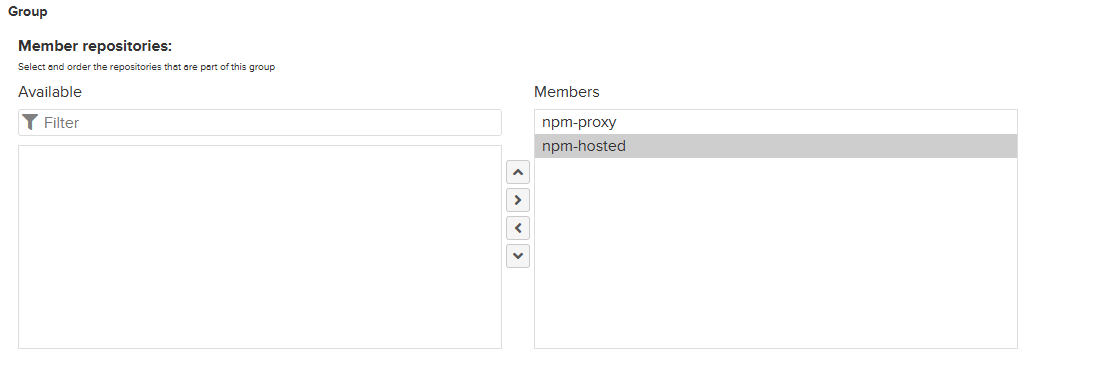Click the npm-hosted row's gray highlighted area
Viewport: 1100px width, 368px height.
(821, 146)
